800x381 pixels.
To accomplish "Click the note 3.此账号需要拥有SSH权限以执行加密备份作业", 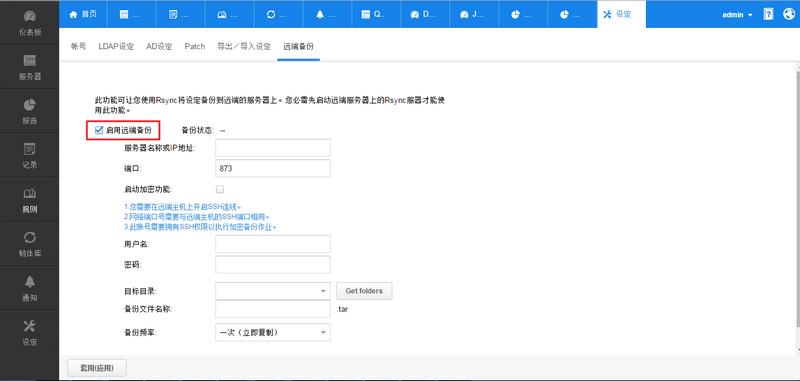I will pyautogui.click(x=201, y=226).
